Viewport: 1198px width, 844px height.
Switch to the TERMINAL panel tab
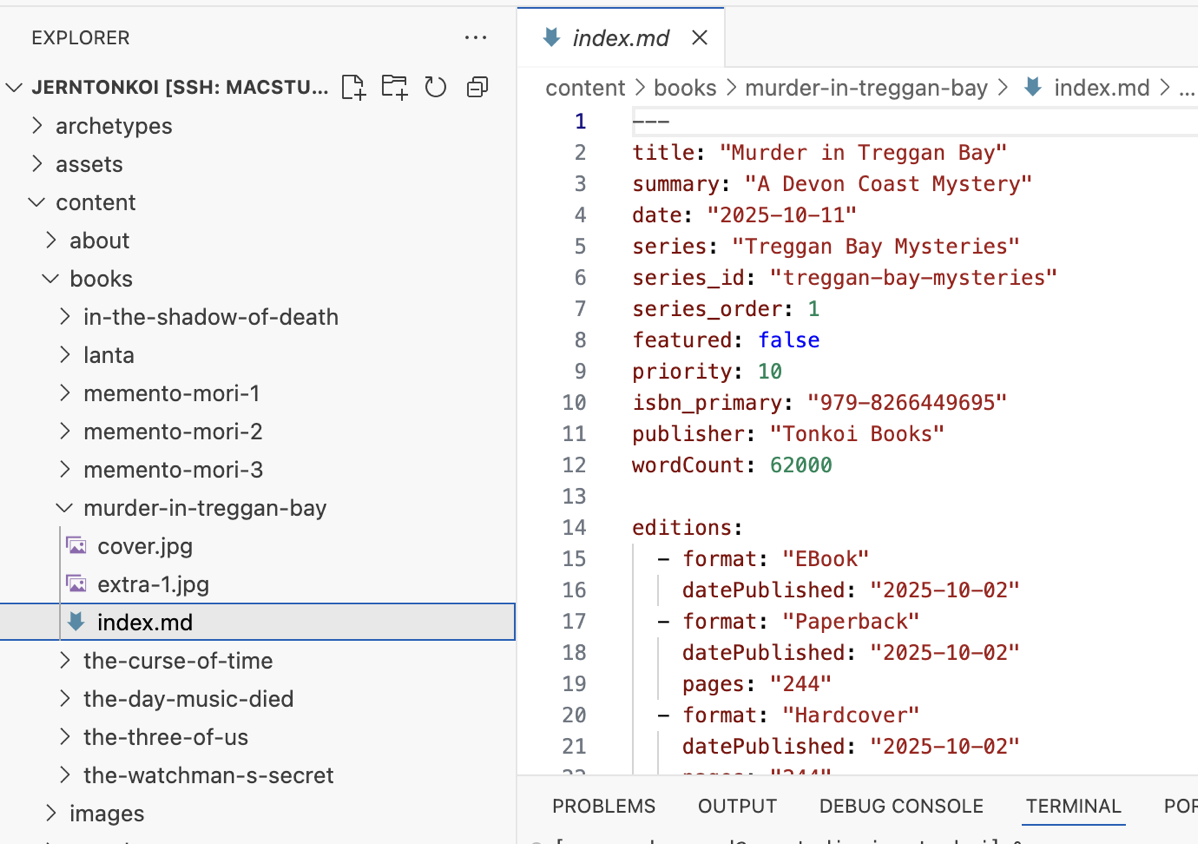[1073, 806]
